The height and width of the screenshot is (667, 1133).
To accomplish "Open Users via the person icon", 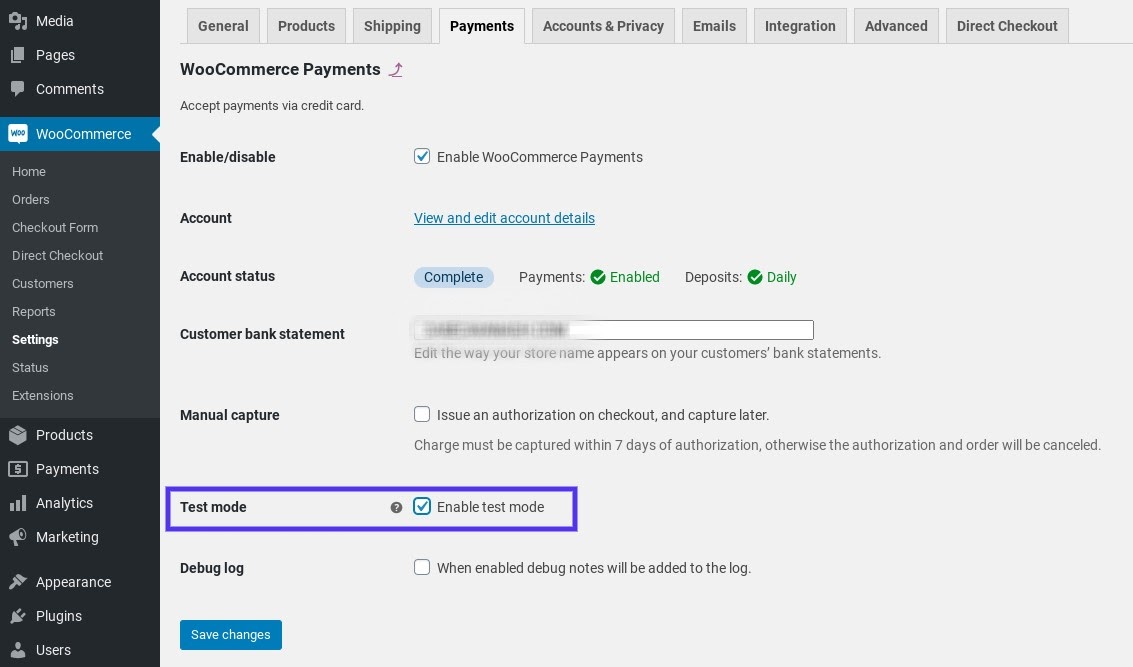I will [x=18, y=650].
